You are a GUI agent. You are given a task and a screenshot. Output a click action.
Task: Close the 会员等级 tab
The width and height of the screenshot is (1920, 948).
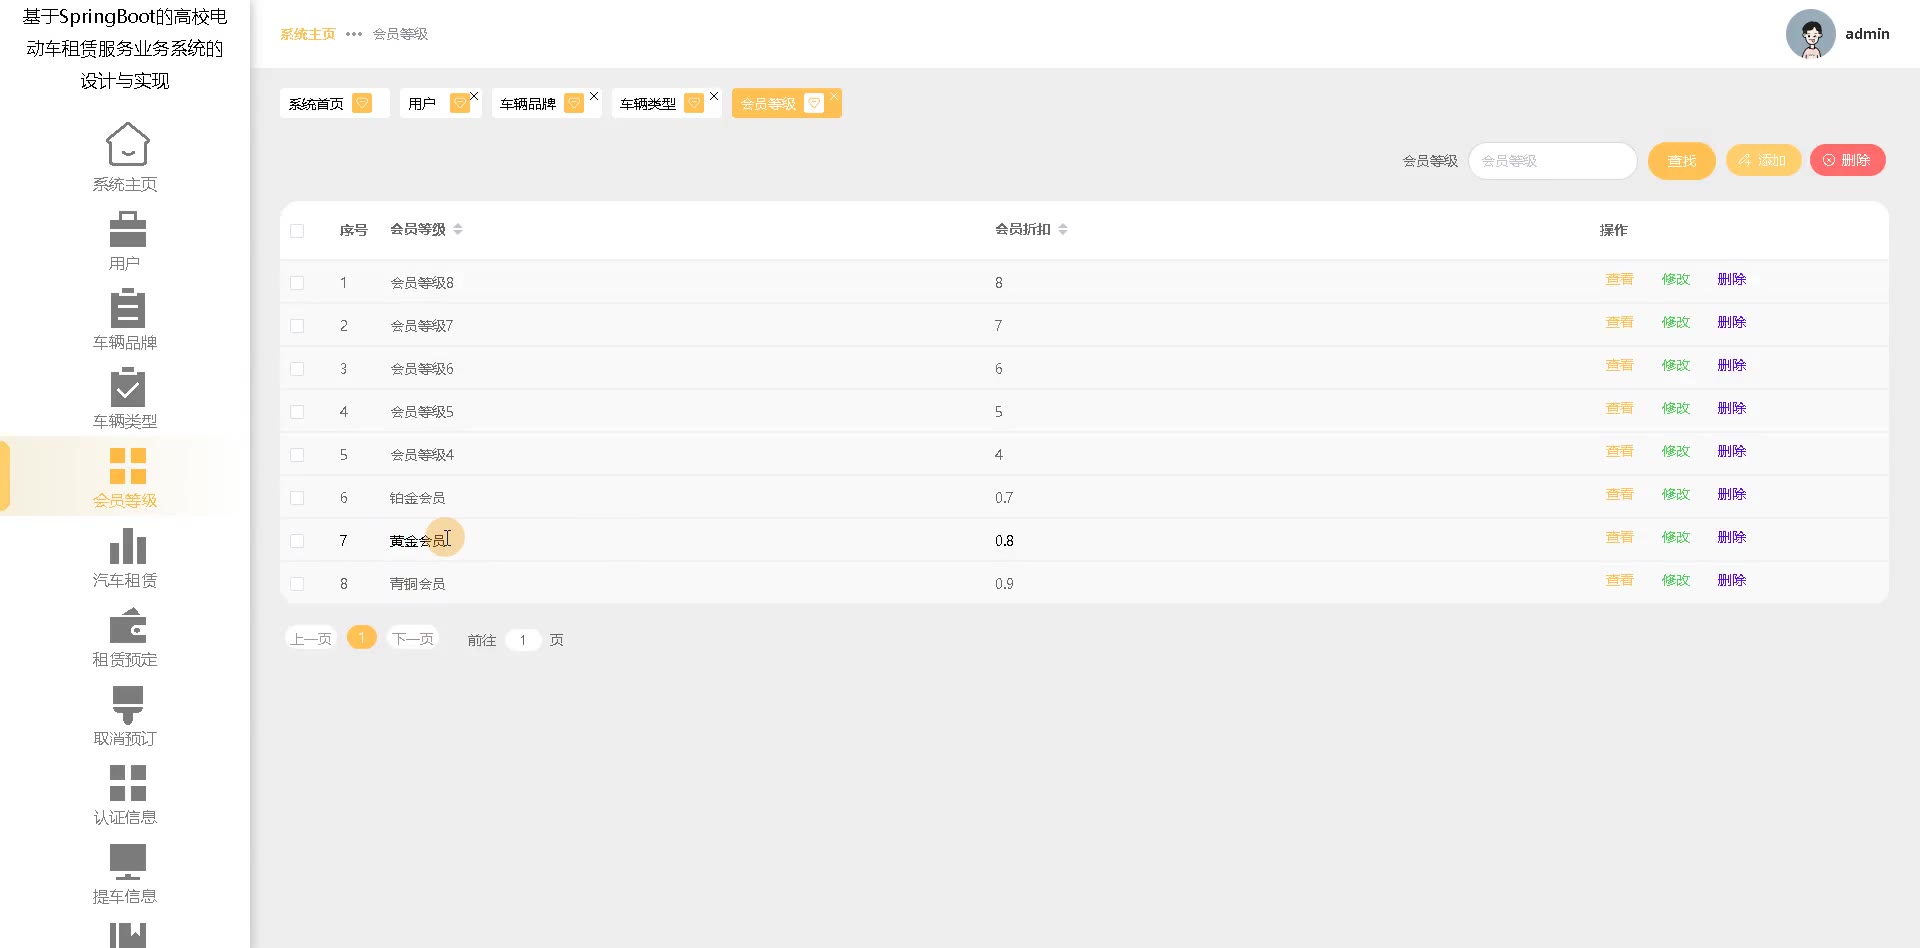tap(834, 96)
